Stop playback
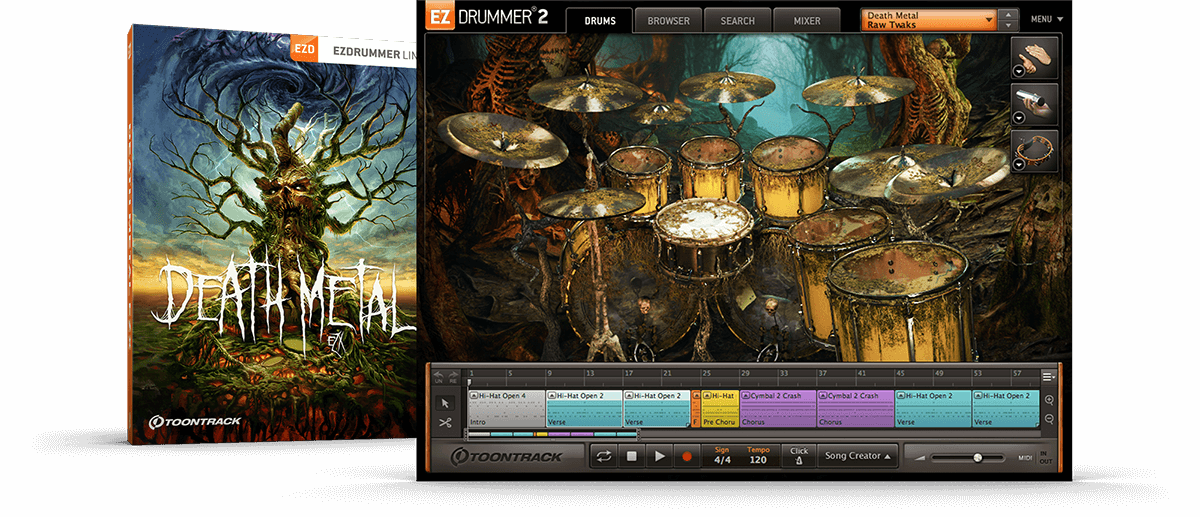 click(631, 456)
